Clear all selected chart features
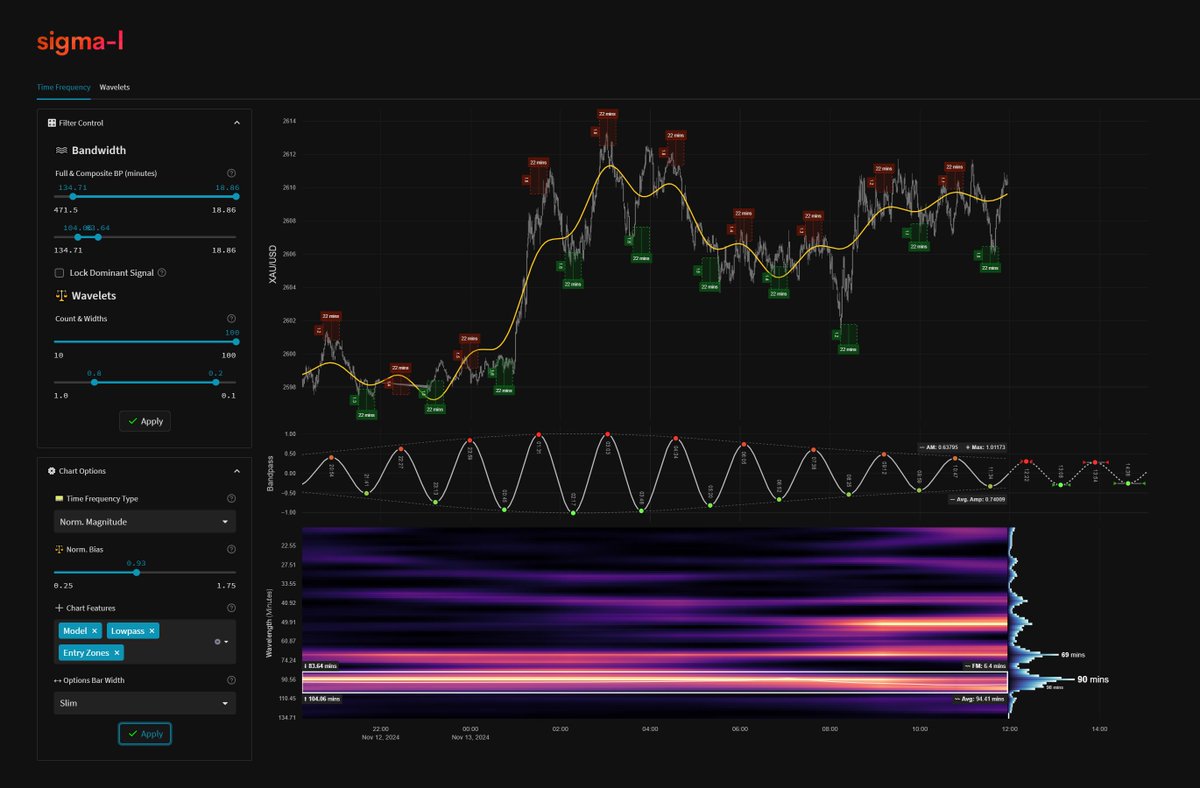1200x788 pixels. pos(217,641)
